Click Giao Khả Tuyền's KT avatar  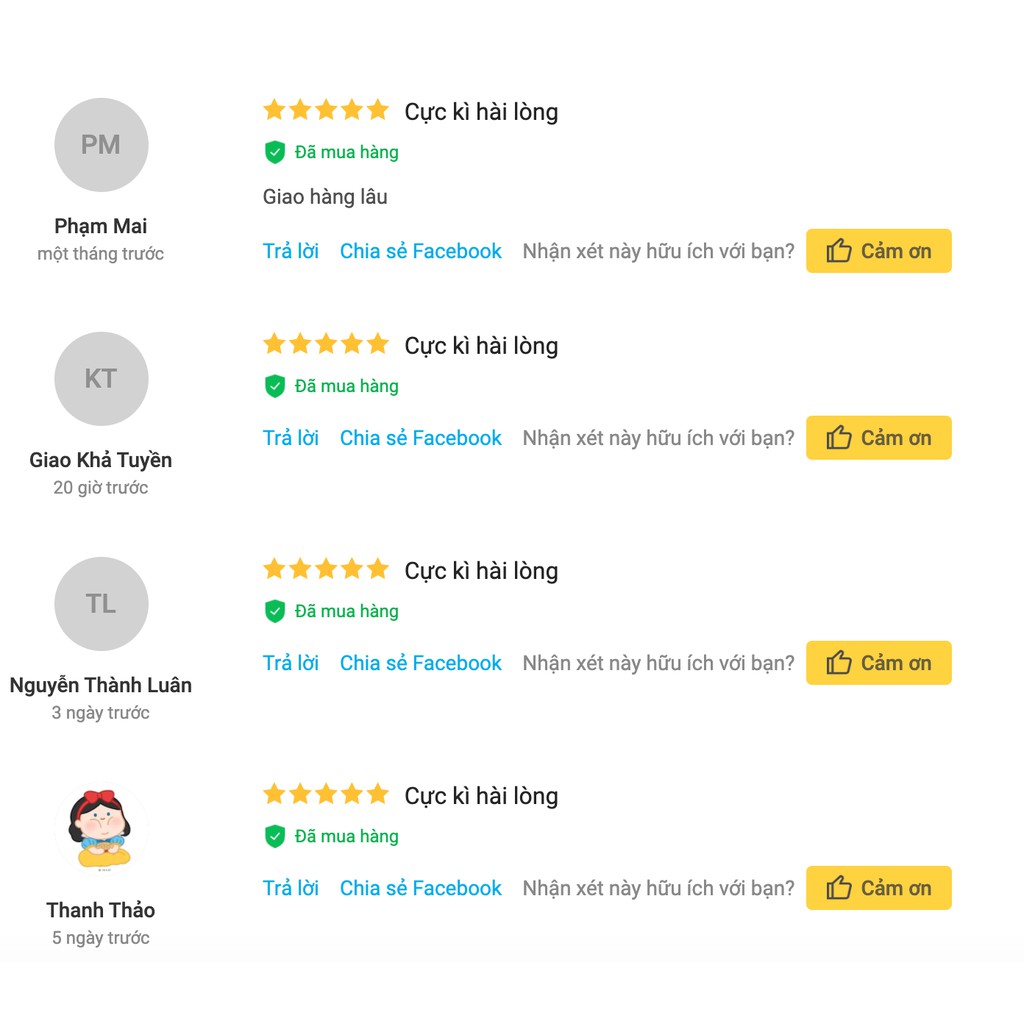(101, 379)
